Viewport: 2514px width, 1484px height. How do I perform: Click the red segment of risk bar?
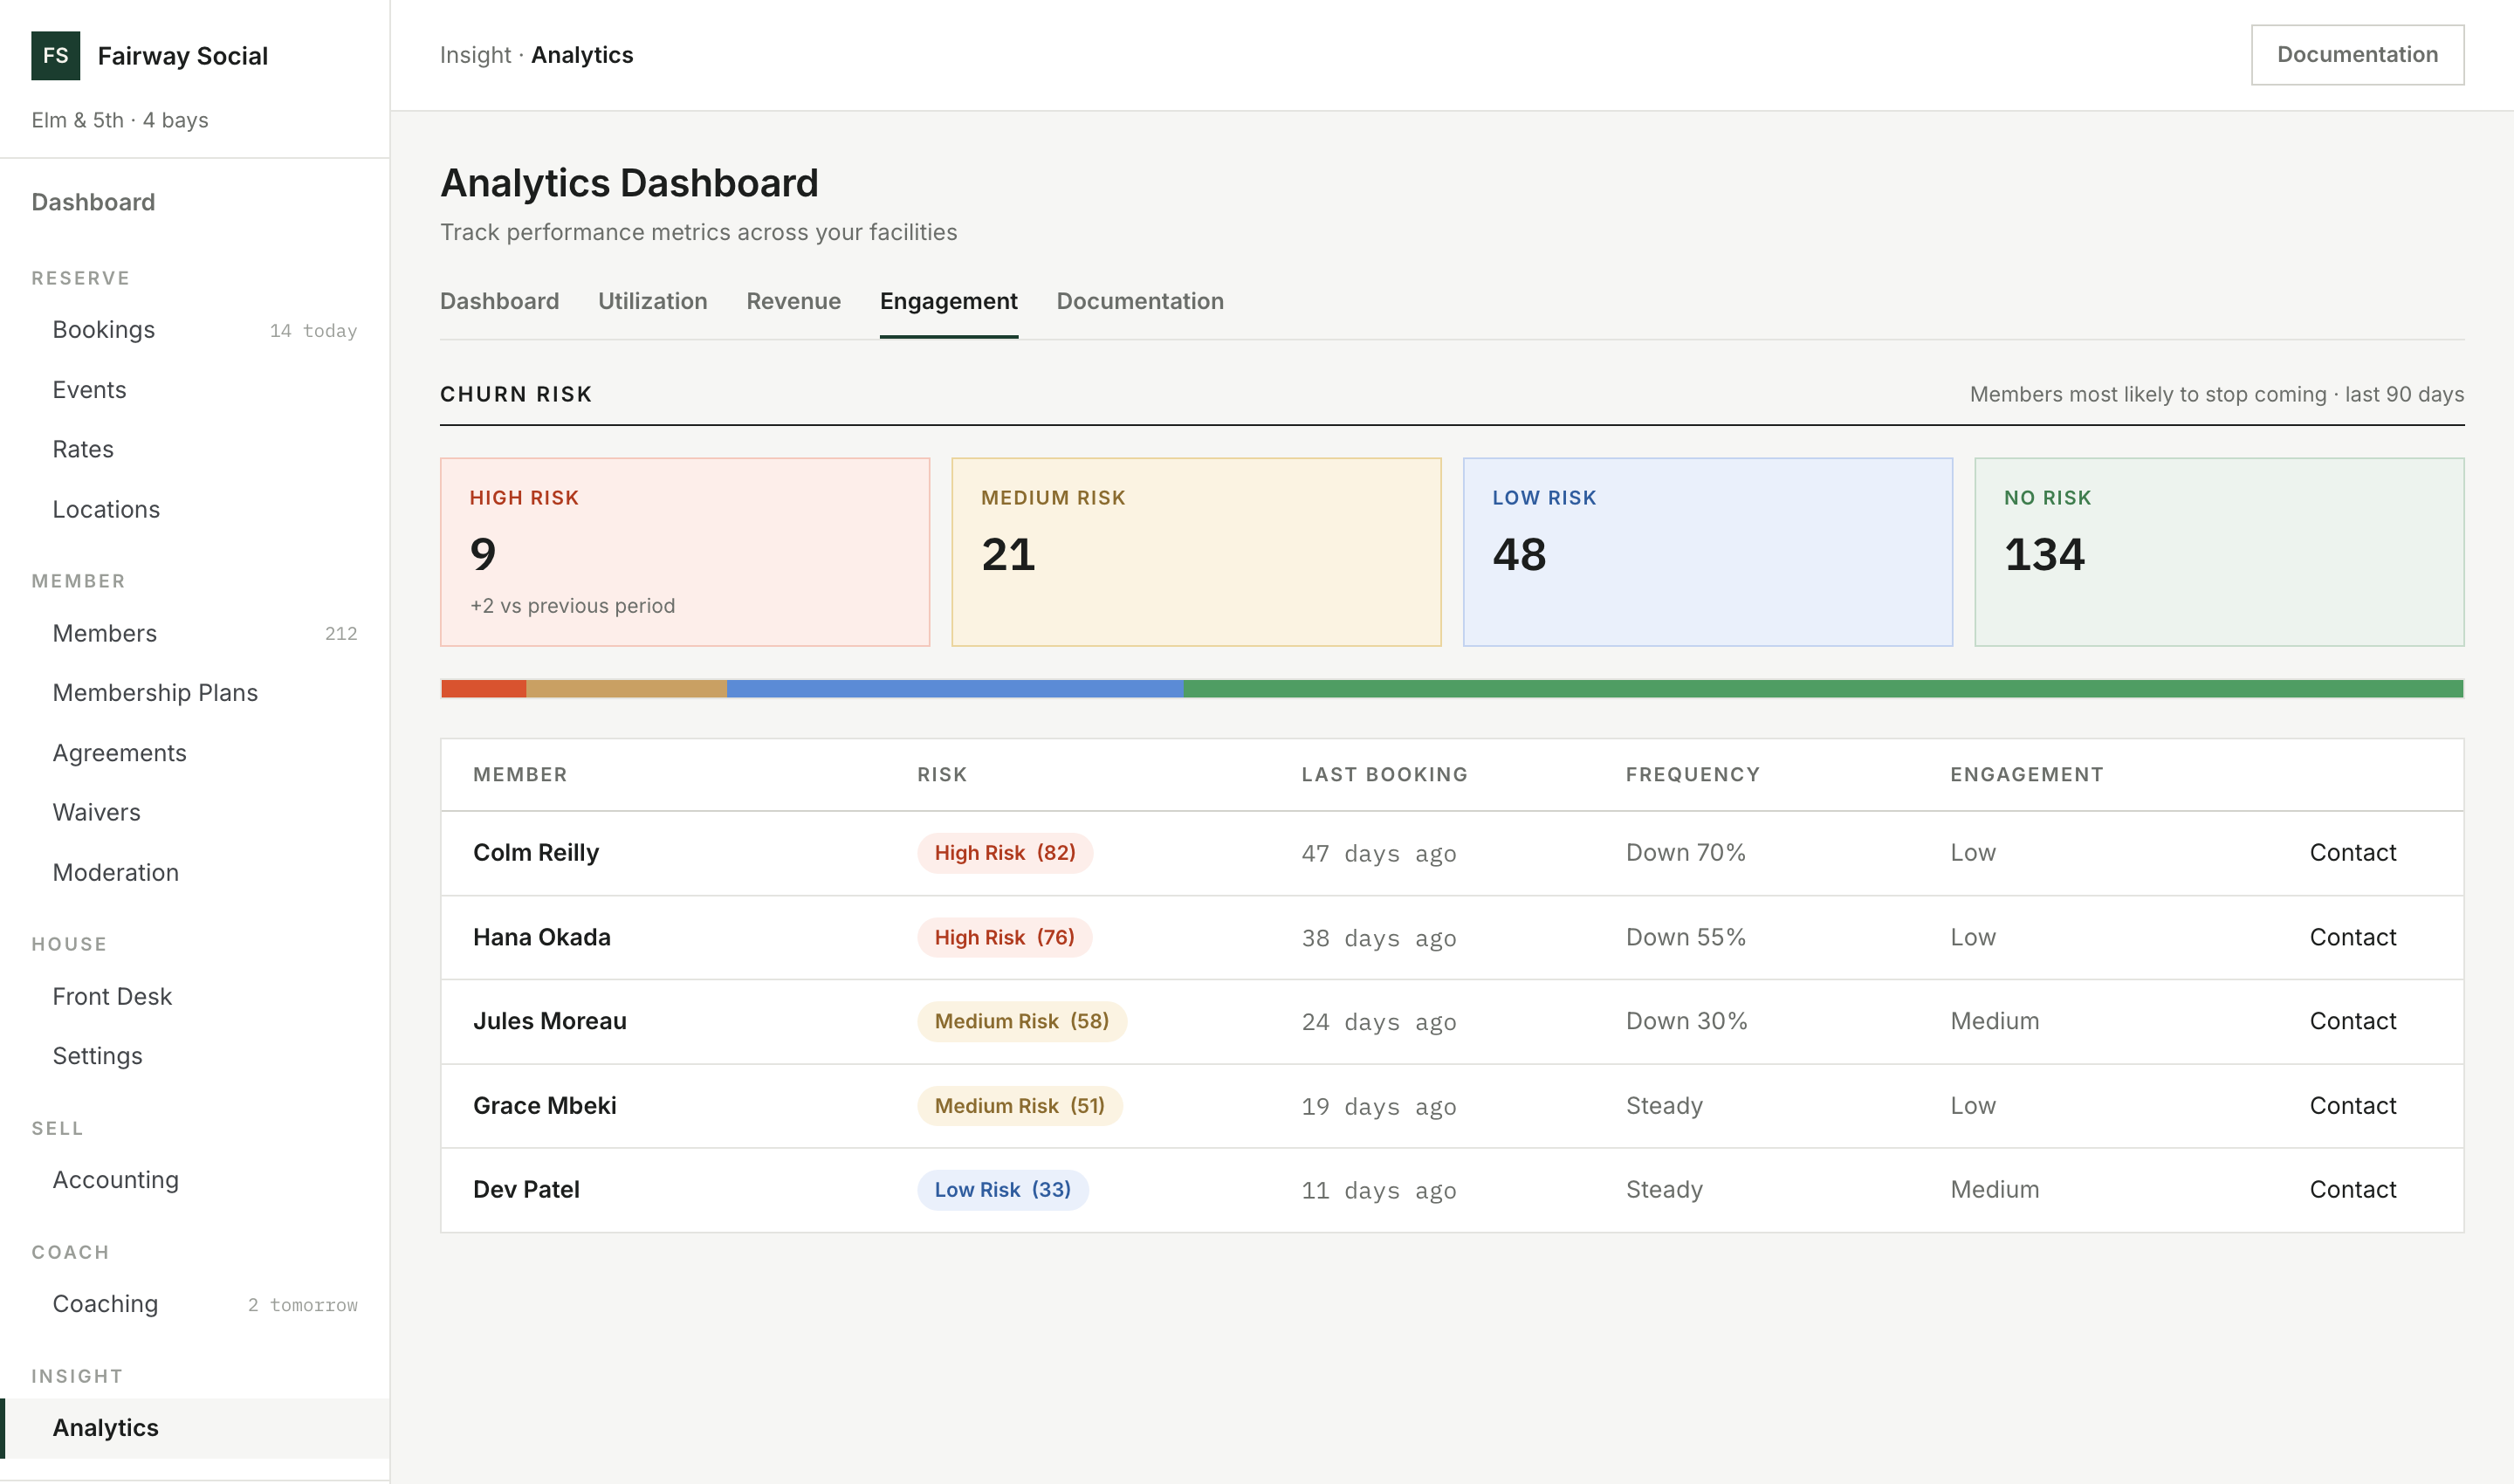coord(484,689)
